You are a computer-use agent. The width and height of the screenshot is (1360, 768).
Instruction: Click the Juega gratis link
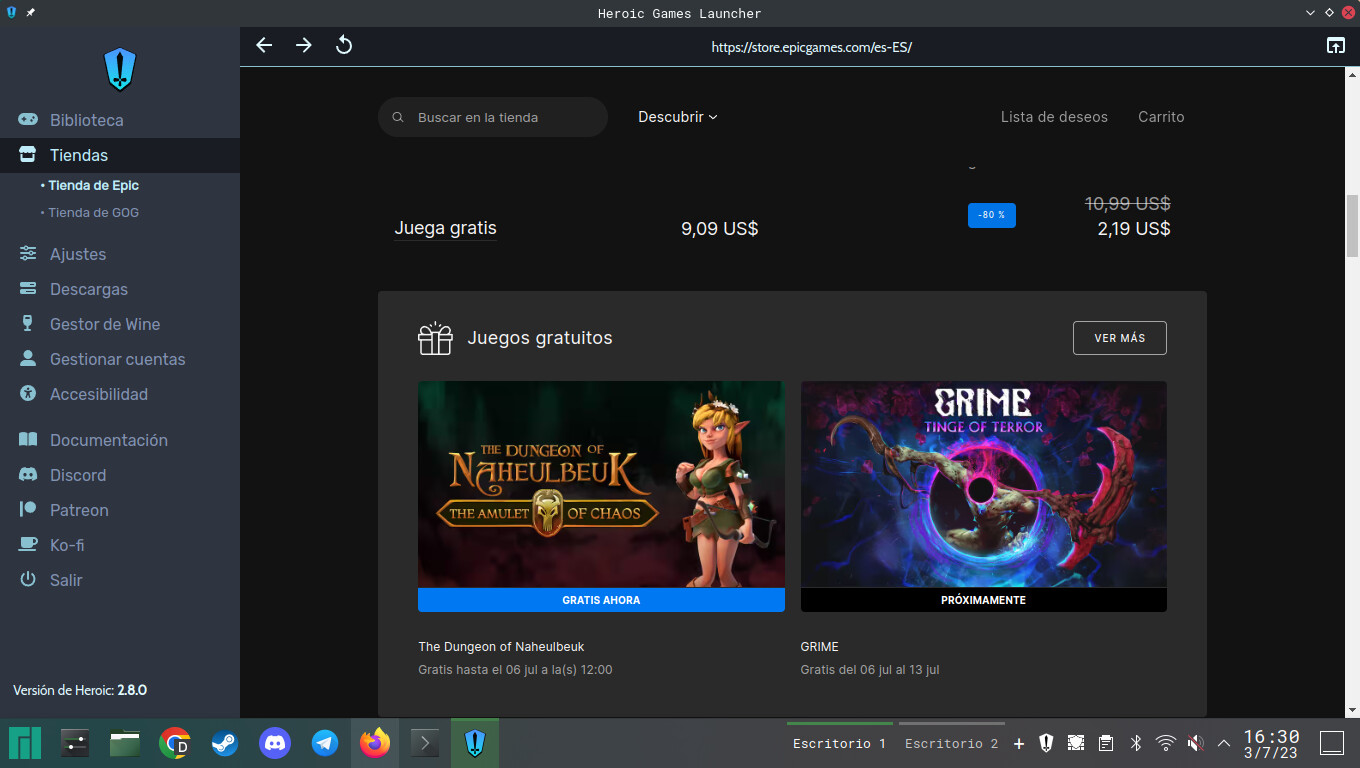click(445, 228)
